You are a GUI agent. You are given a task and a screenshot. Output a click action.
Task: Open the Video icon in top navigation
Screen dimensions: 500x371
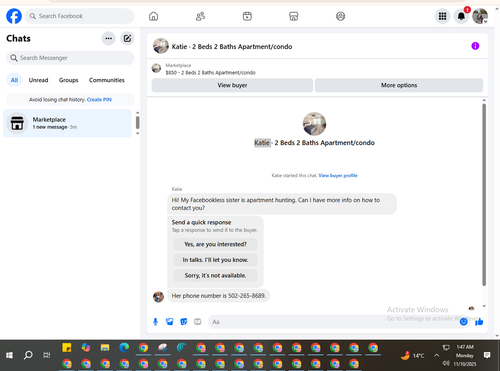[247, 16]
